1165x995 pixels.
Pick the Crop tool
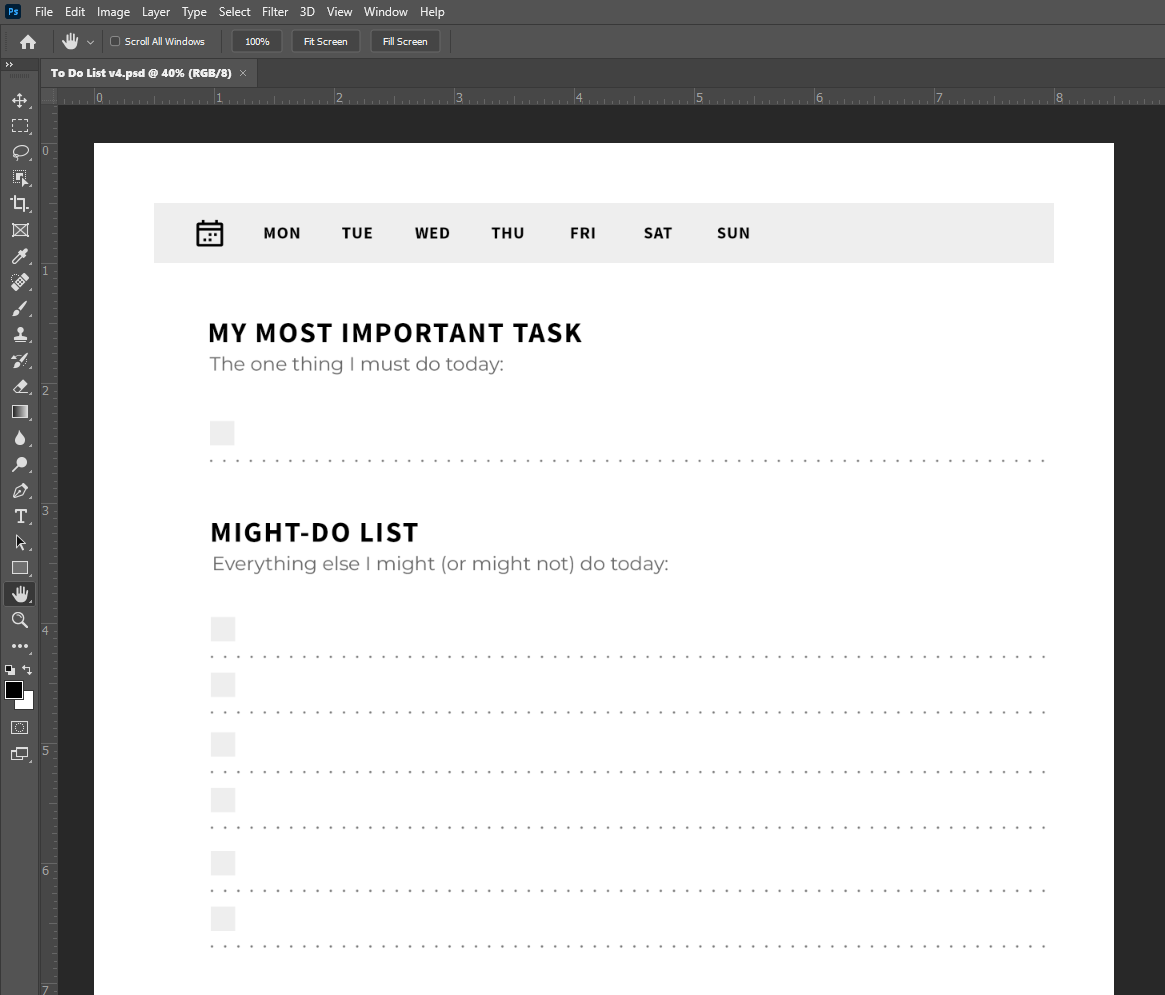[19, 204]
